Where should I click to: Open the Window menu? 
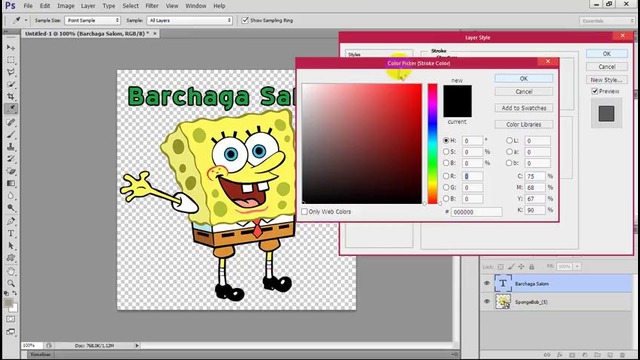pos(196,6)
